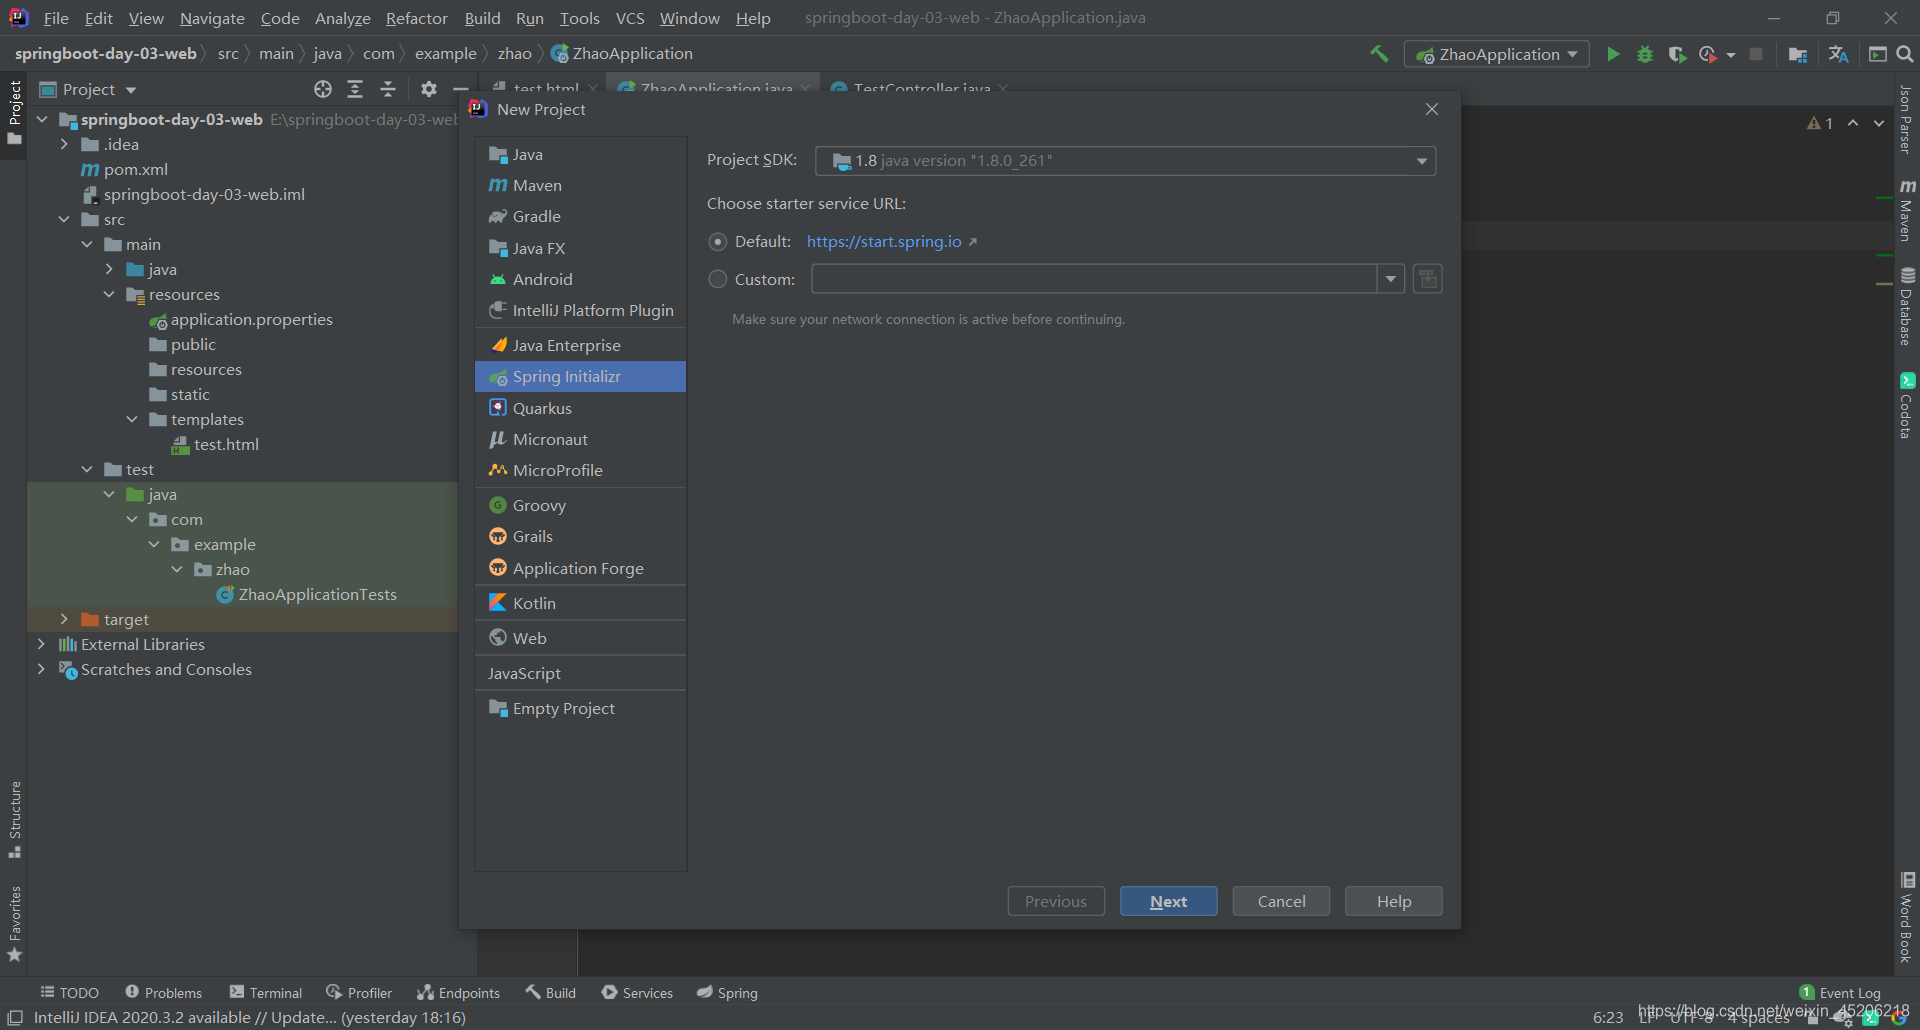The height and width of the screenshot is (1030, 1920).
Task: Open Project Structure toolbar icon
Action: click(x=1798, y=54)
